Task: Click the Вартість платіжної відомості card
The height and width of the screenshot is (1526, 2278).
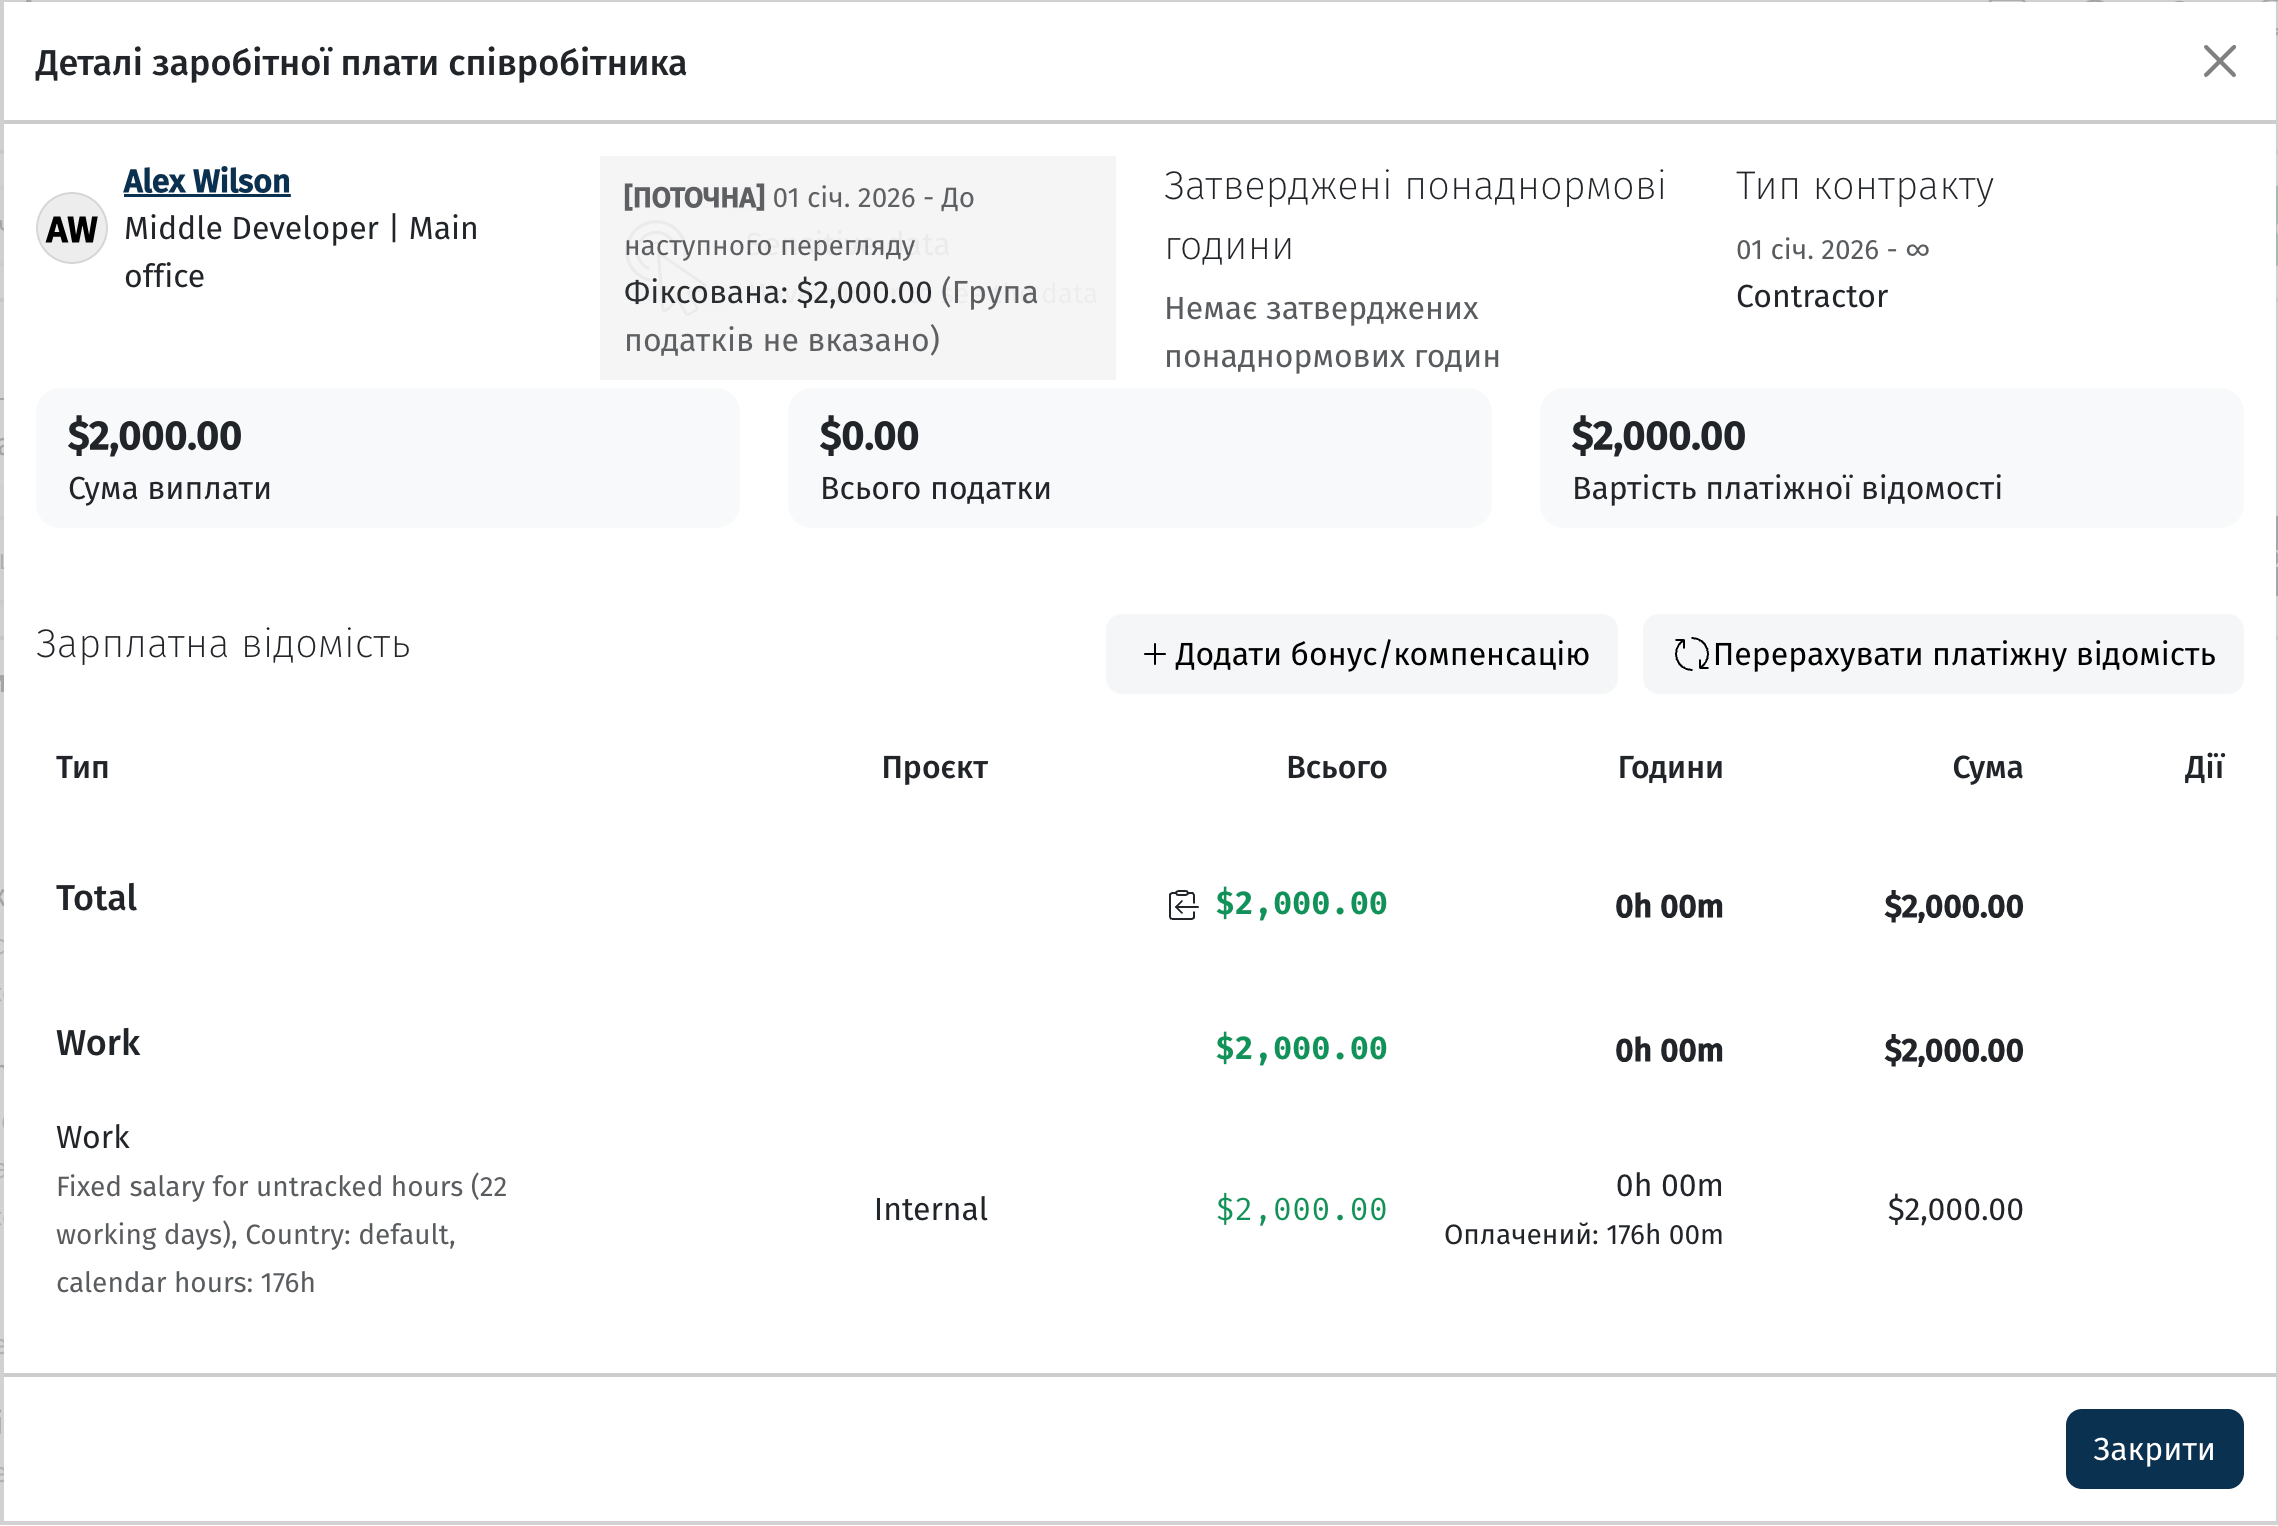Action: pyautogui.click(x=1892, y=458)
